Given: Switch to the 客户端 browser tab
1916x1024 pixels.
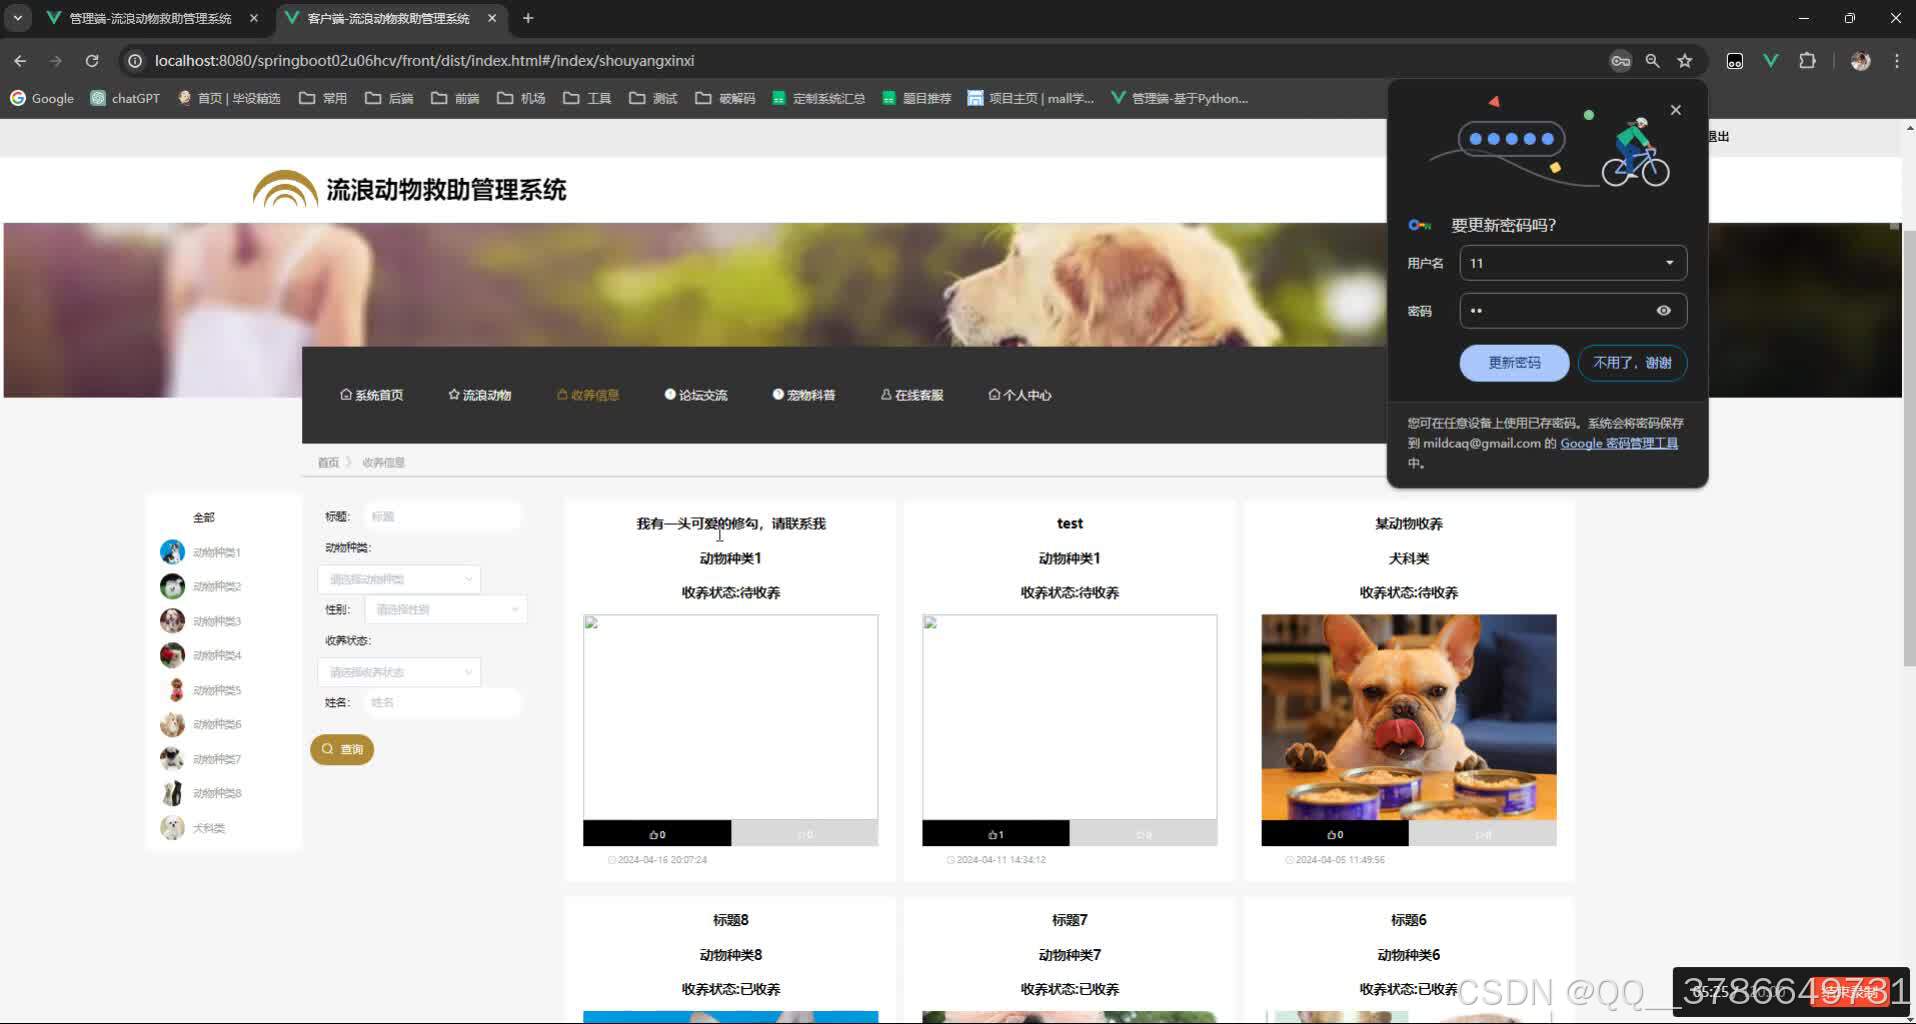Looking at the screenshot, I should point(388,18).
